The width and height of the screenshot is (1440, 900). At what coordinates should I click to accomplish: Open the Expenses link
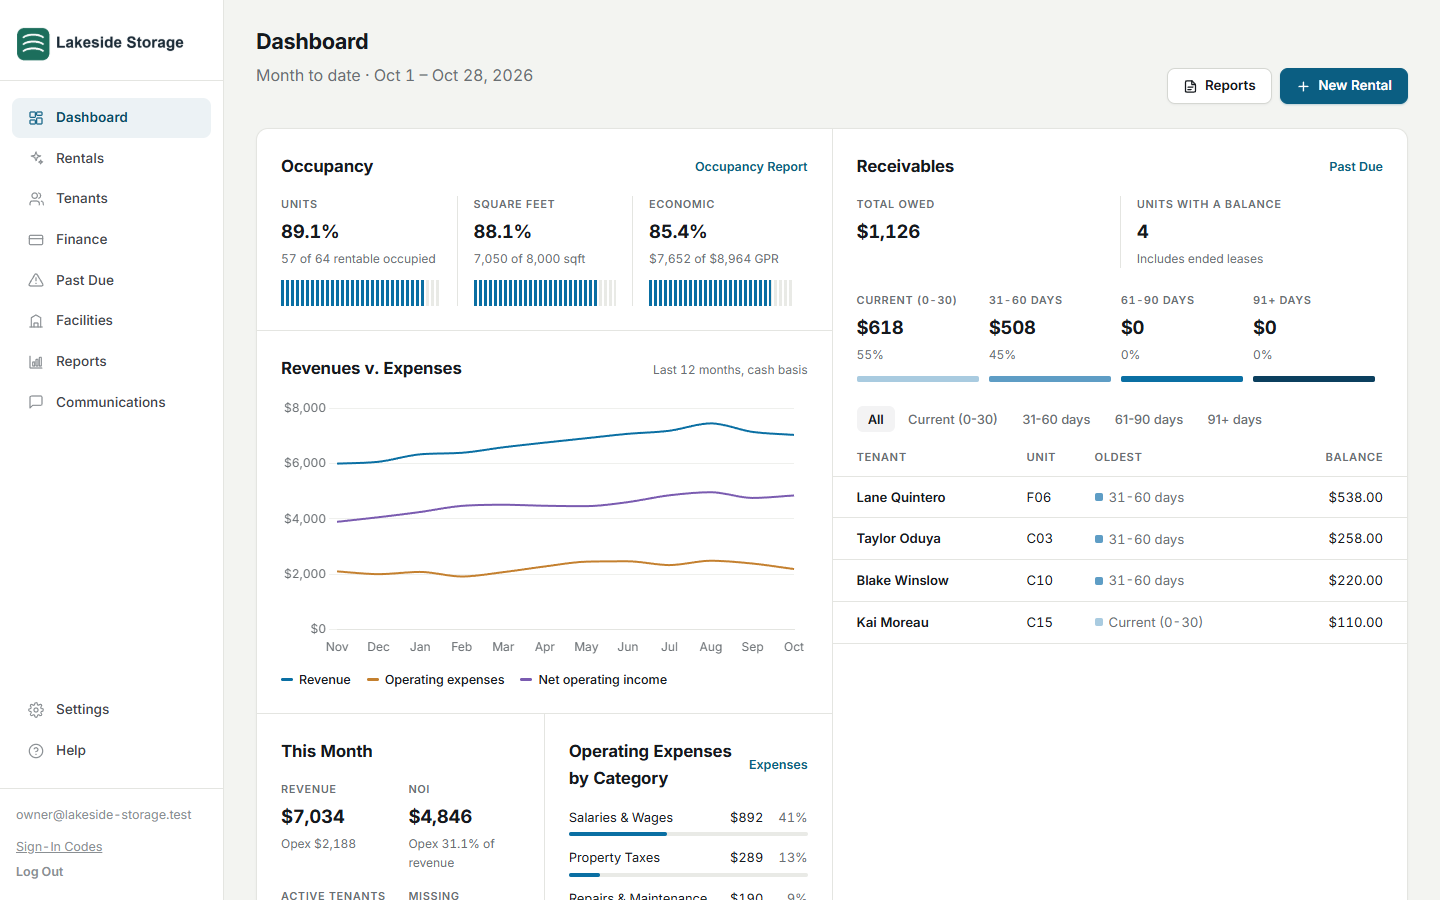click(x=778, y=765)
